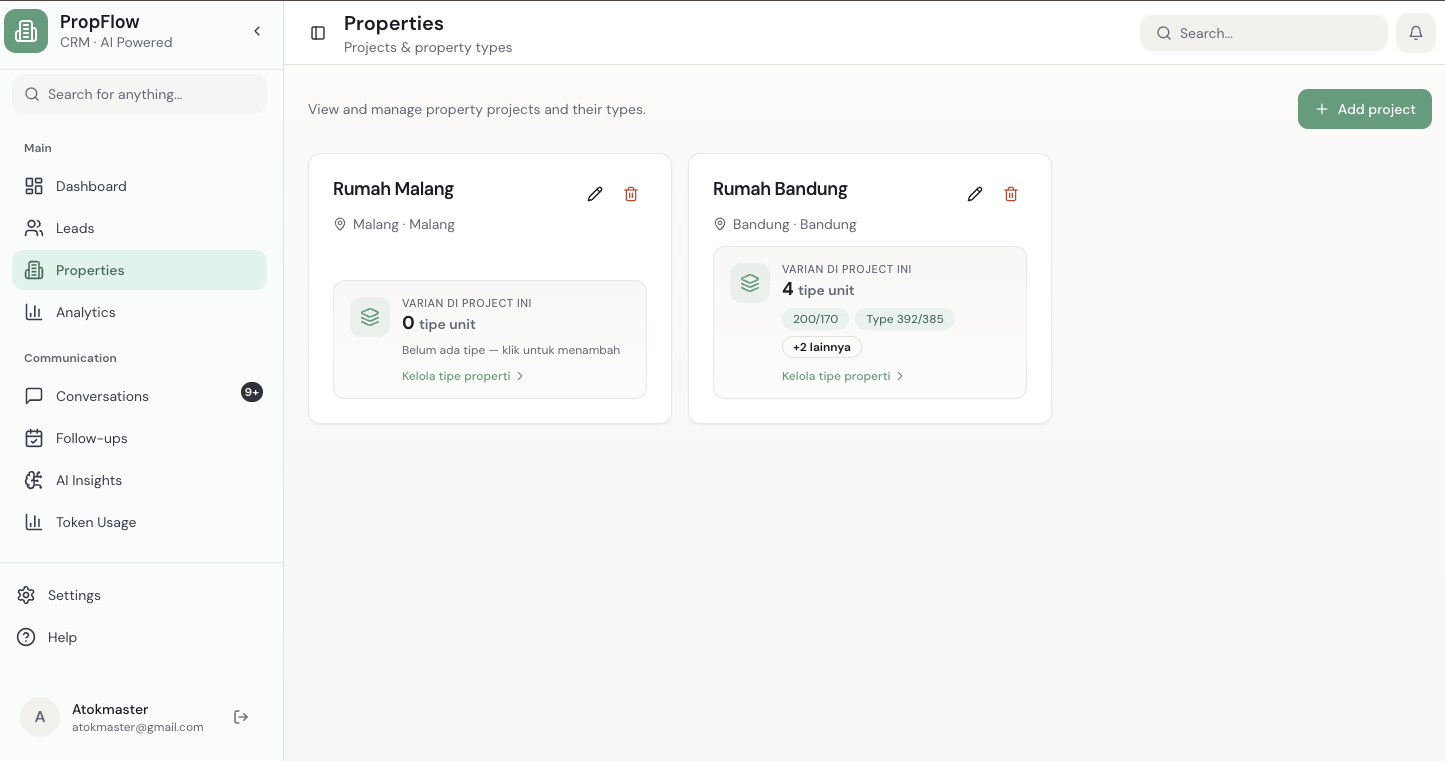Image resolution: width=1445 pixels, height=761 pixels.
Task: Click the log out icon next to Atokmaster
Action: 241,717
